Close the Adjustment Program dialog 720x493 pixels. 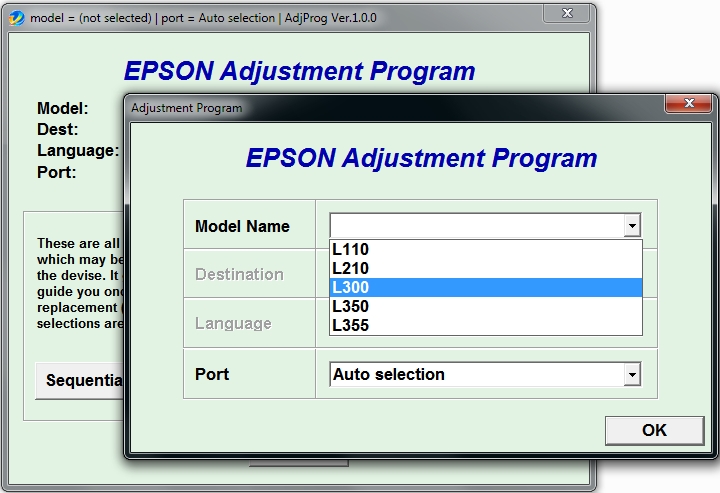[x=689, y=103]
